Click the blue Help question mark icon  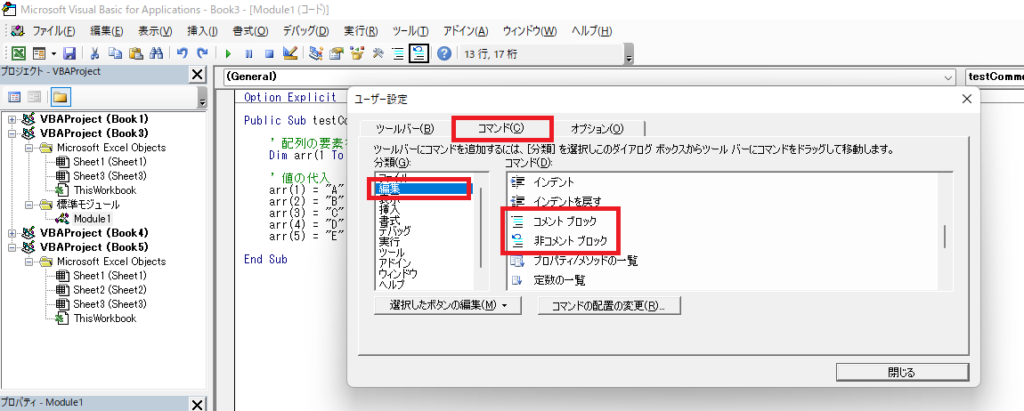click(x=444, y=53)
